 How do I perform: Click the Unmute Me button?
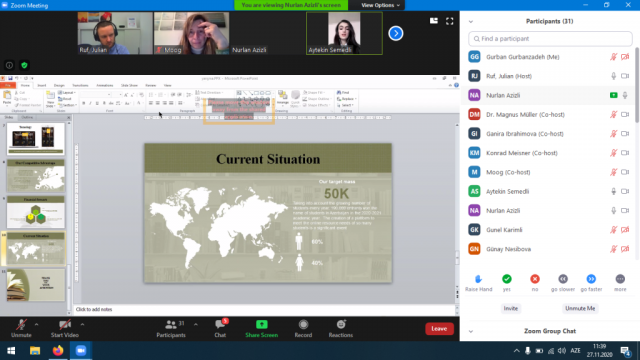click(580, 309)
